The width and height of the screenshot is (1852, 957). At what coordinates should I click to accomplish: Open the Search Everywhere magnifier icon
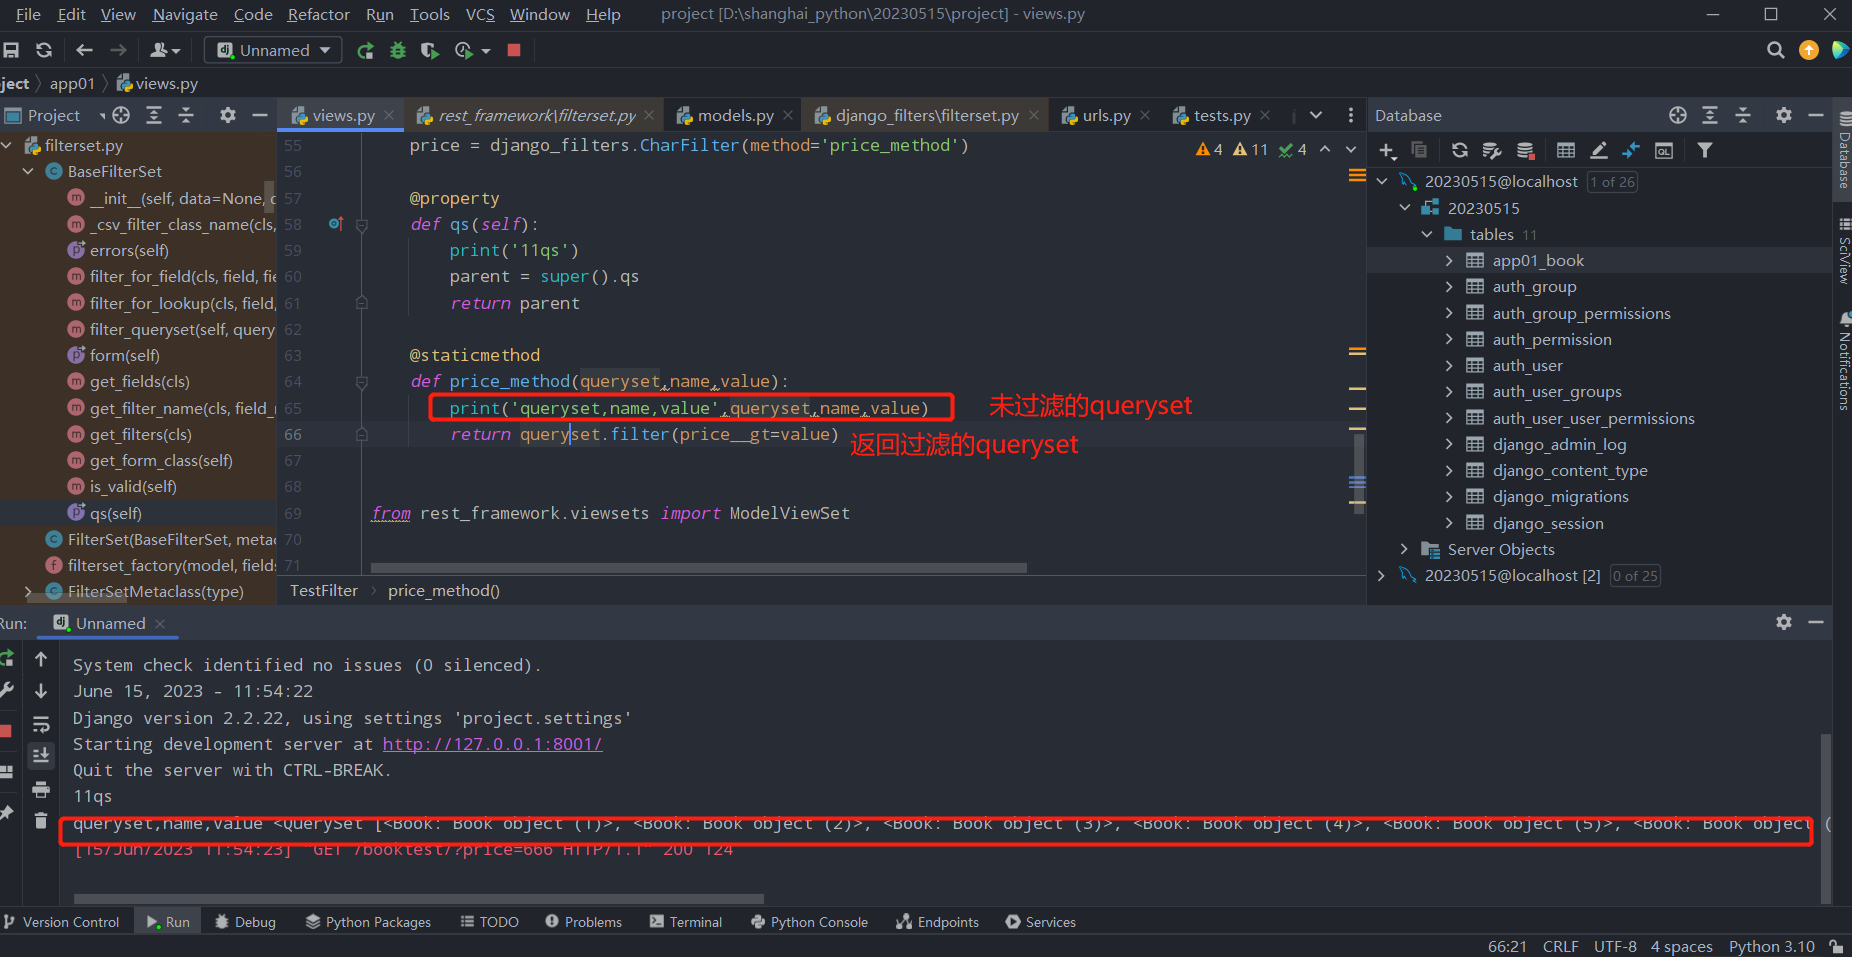(1776, 50)
